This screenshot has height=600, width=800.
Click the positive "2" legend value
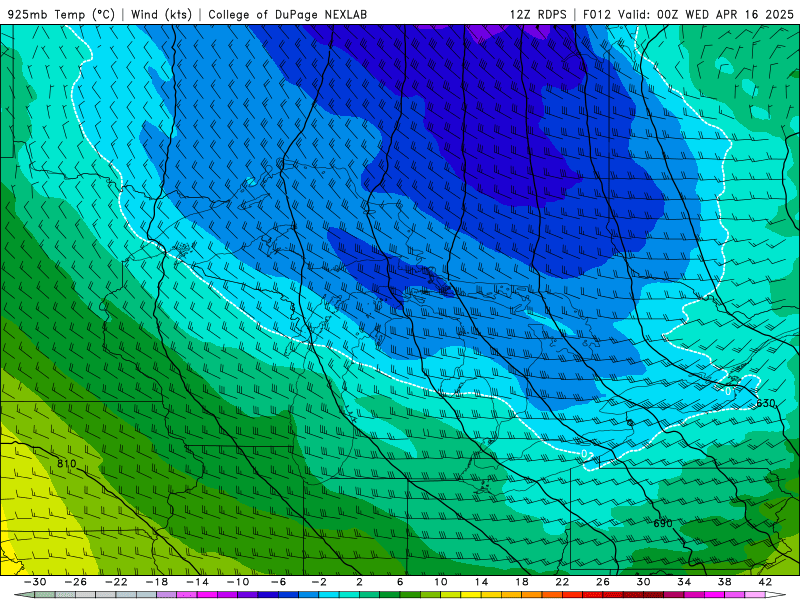point(359,582)
